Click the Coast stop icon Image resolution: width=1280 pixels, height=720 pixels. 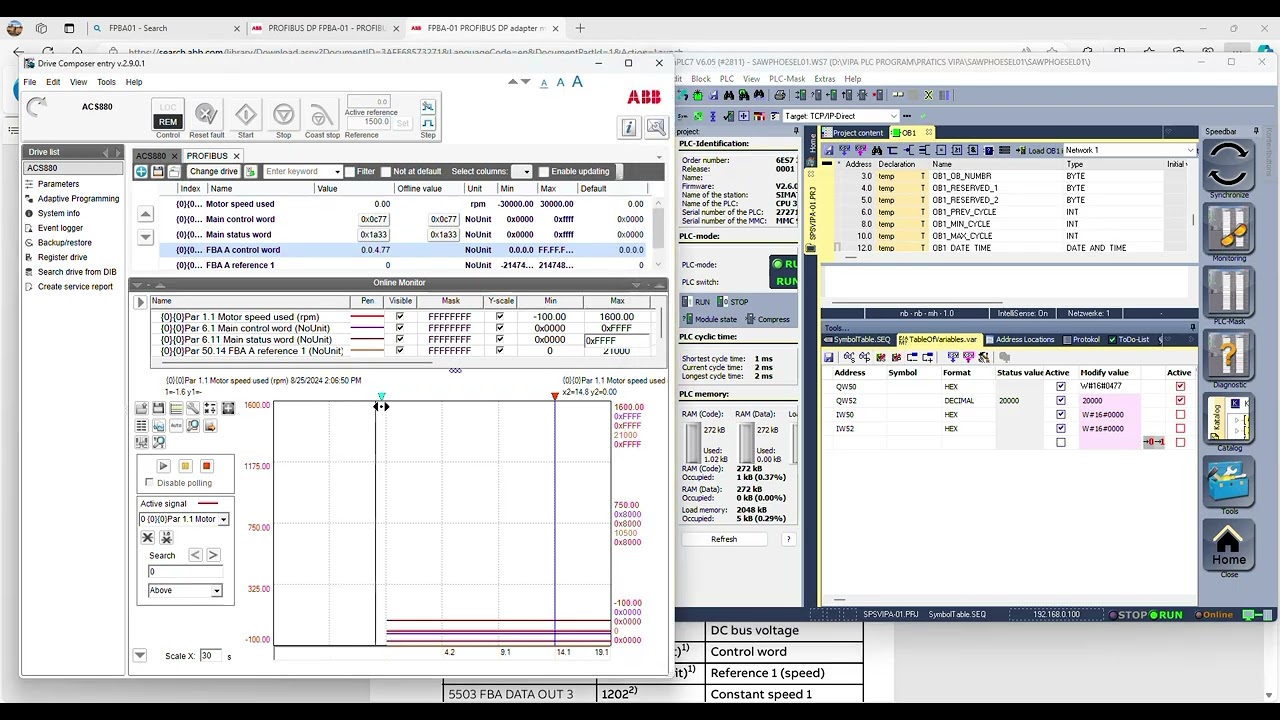click(x=322, y=114)
